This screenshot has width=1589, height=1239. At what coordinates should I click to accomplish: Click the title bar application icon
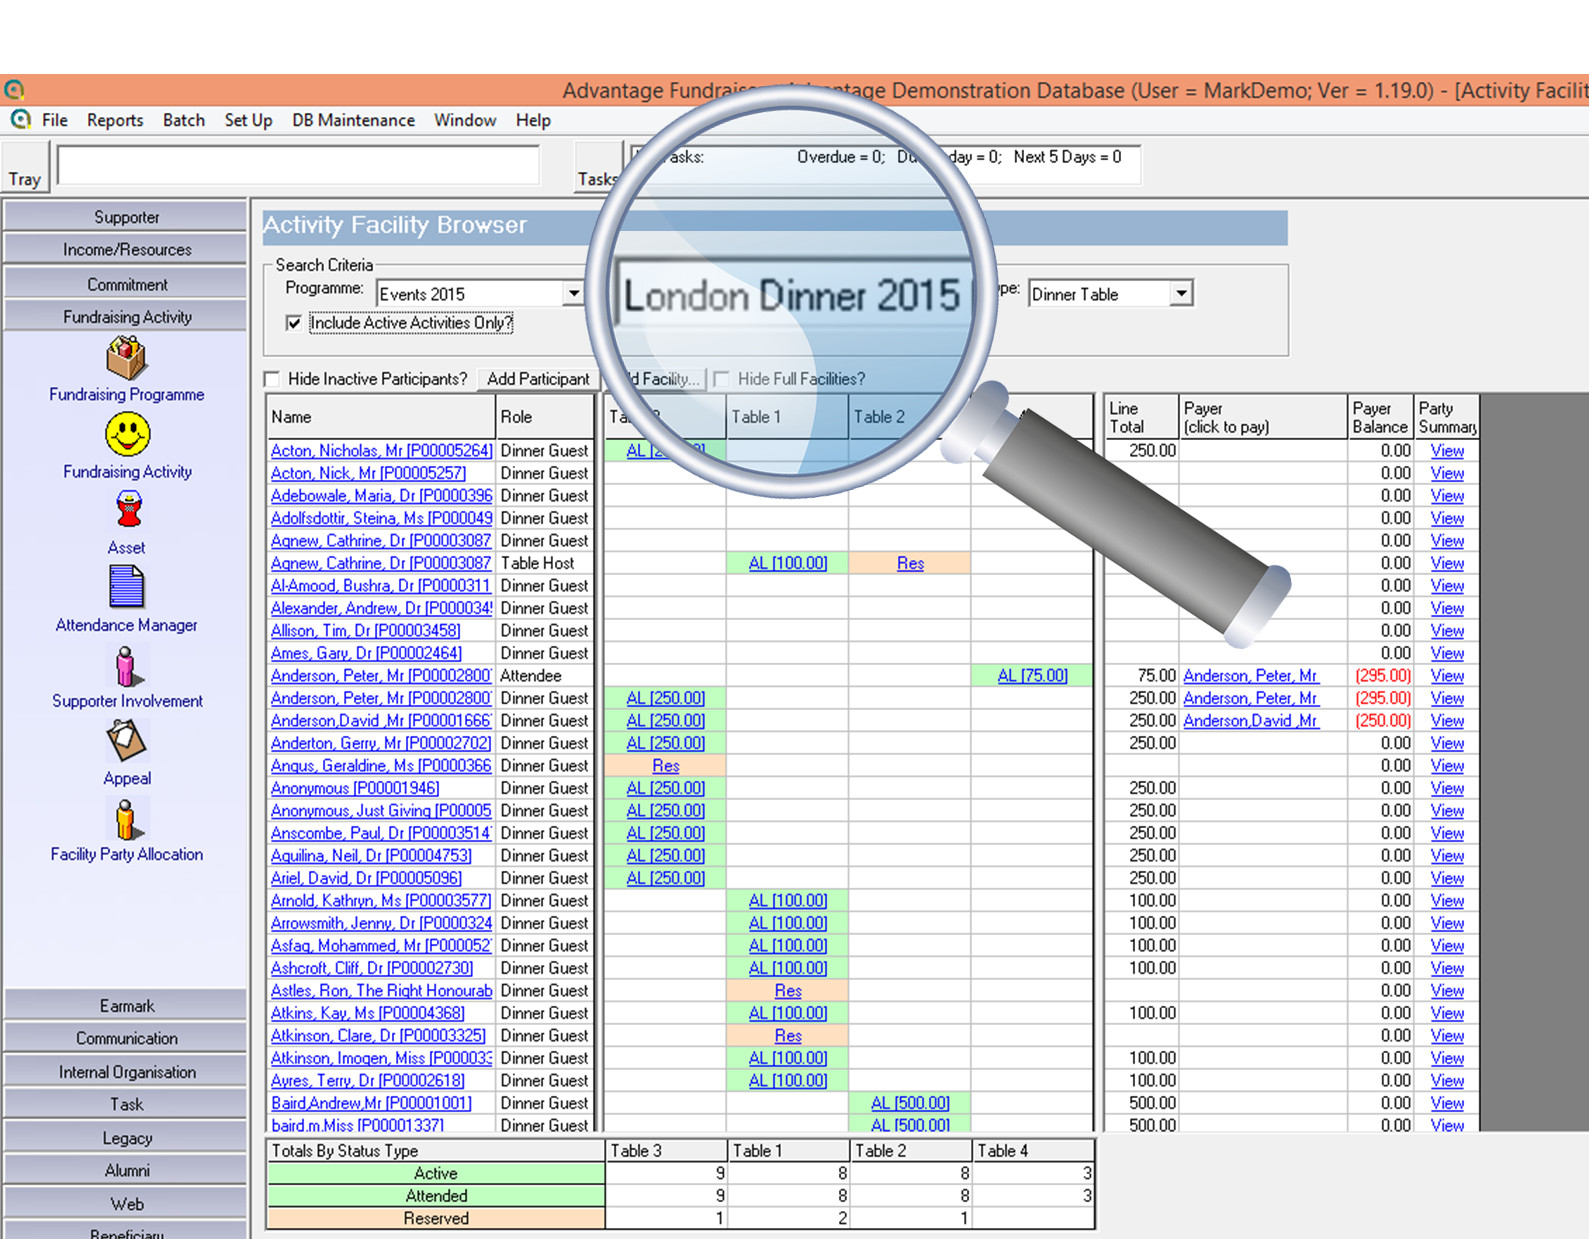click(x=14, y=89)
